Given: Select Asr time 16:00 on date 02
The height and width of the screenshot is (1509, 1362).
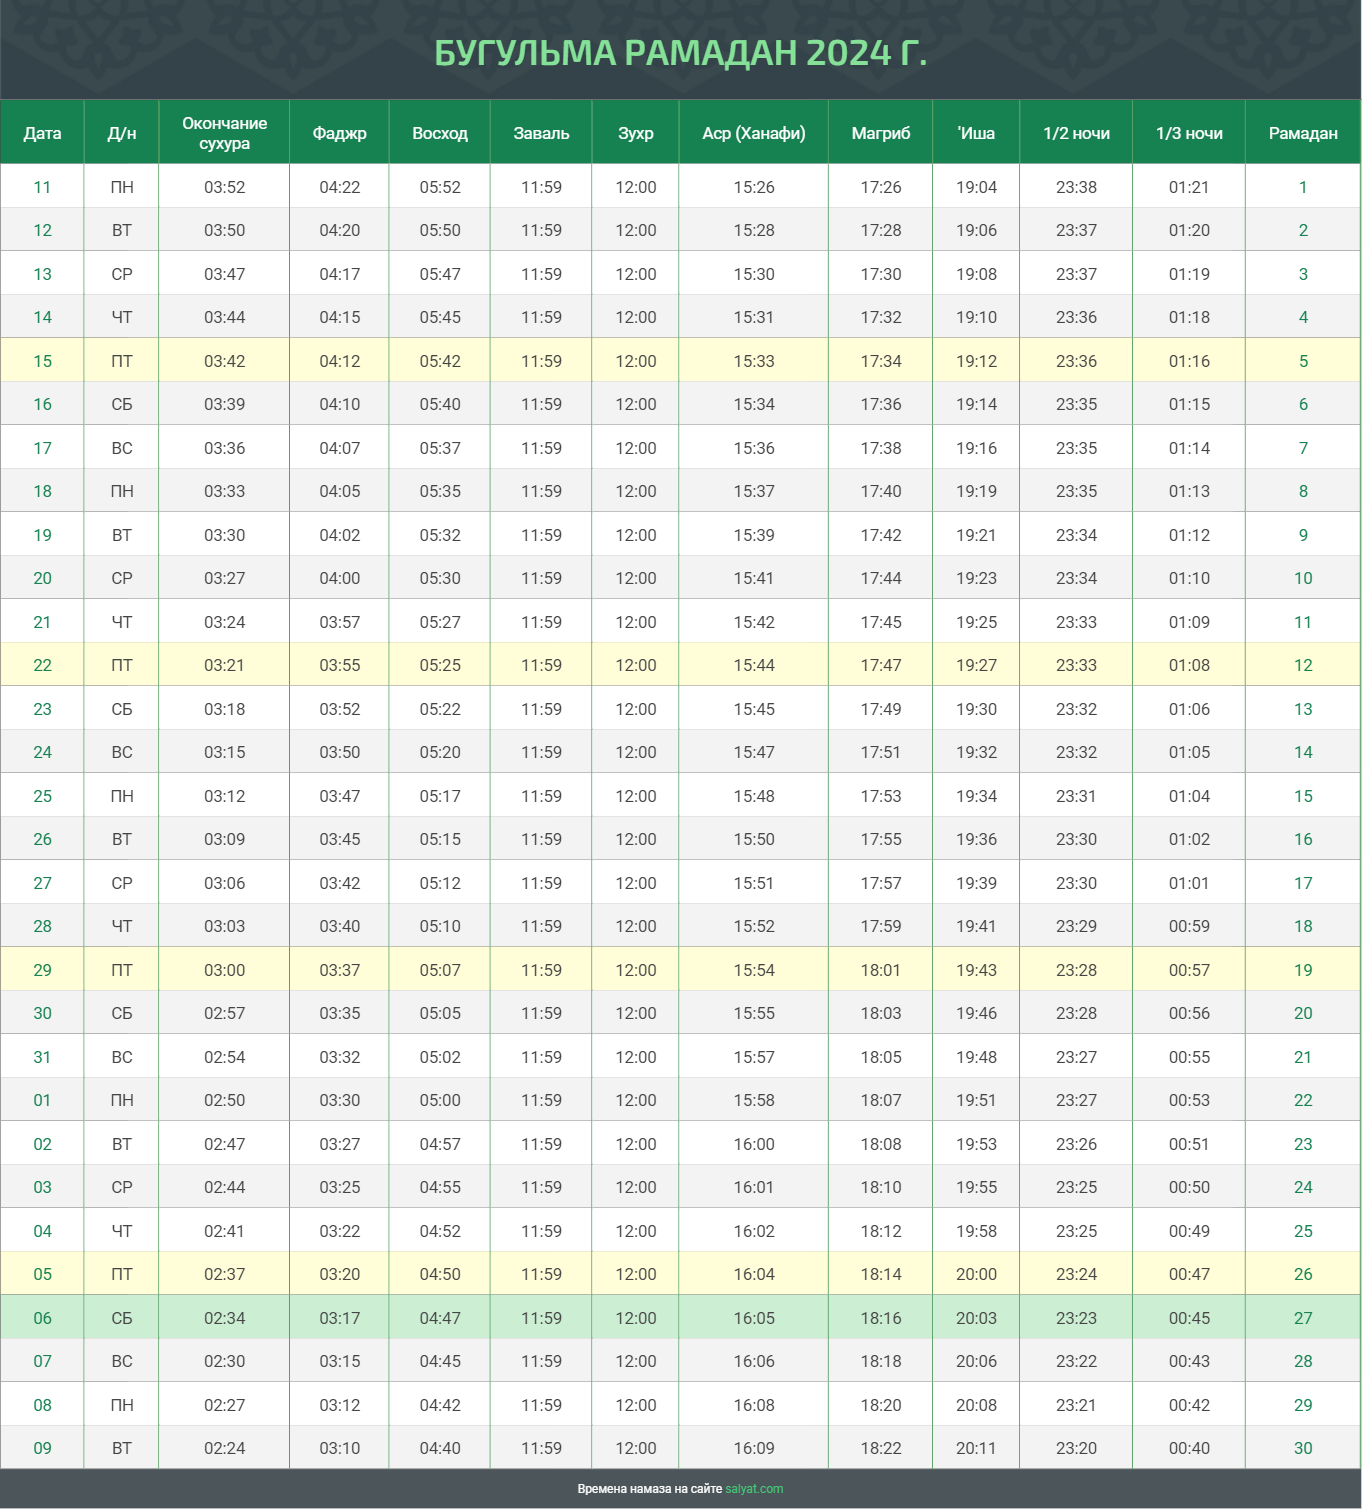Looking at the screenshot, I should pos(754,1144).
